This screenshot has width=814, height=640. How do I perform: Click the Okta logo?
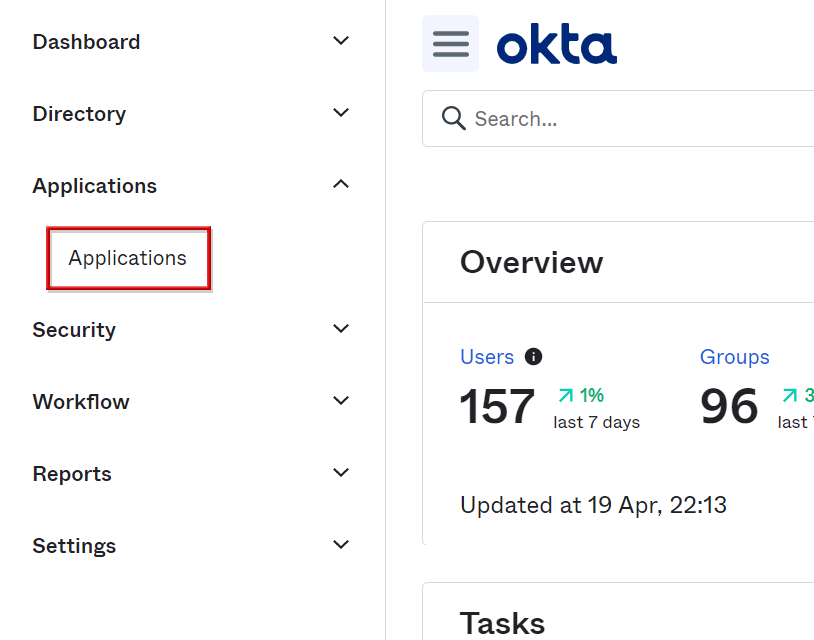[x=556, y=45]
